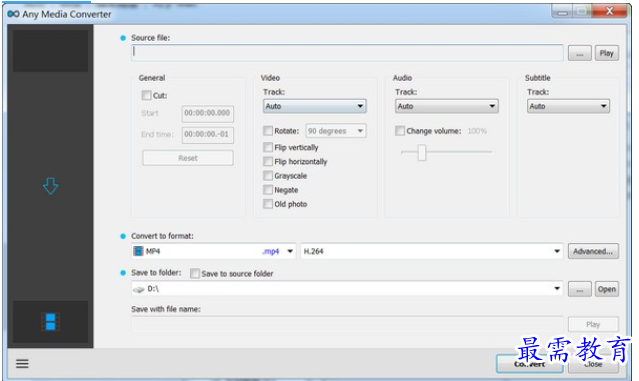Browse for save folder with ... button
639x381 pixels.
coord(580,289)
